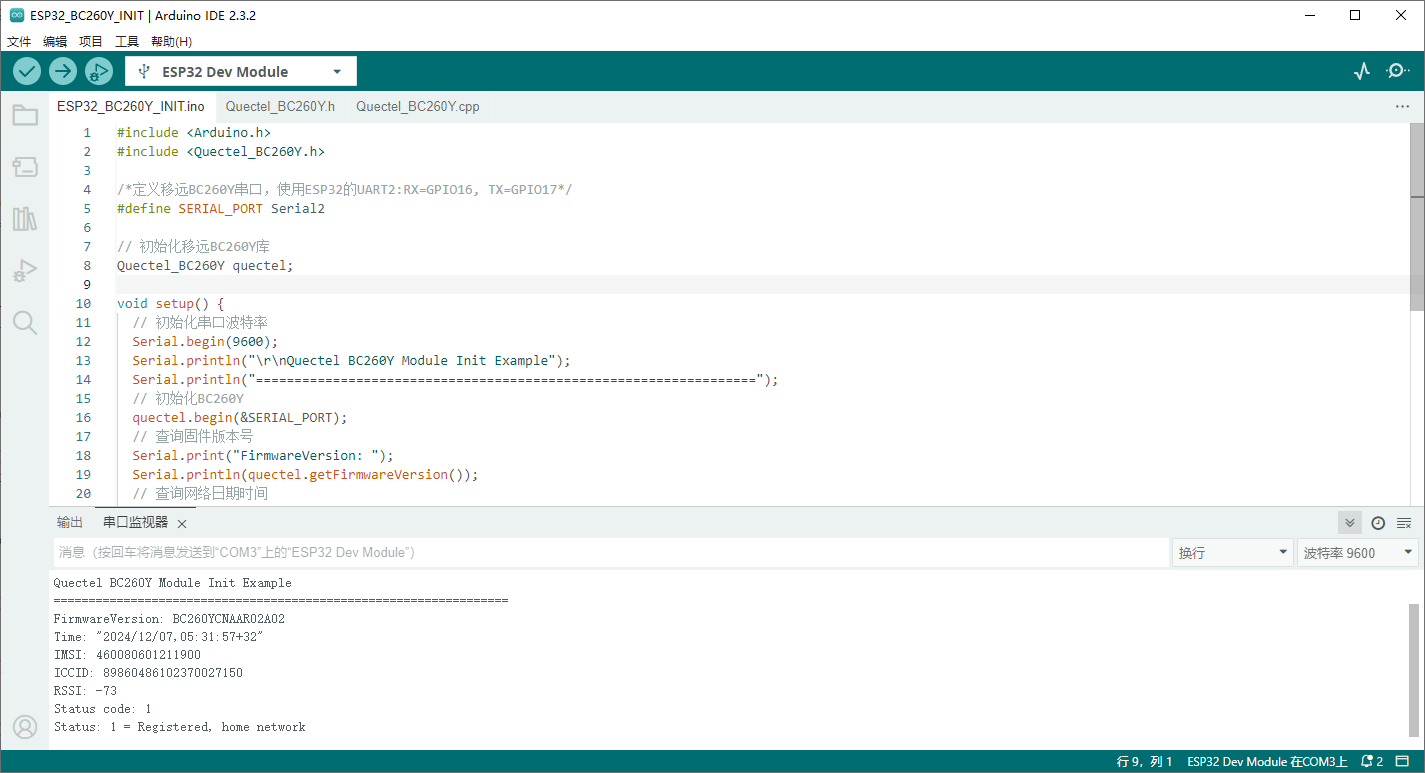Click the Time output line in monitor
This screenshot has height=773, width=1425.
click(159, 637)
